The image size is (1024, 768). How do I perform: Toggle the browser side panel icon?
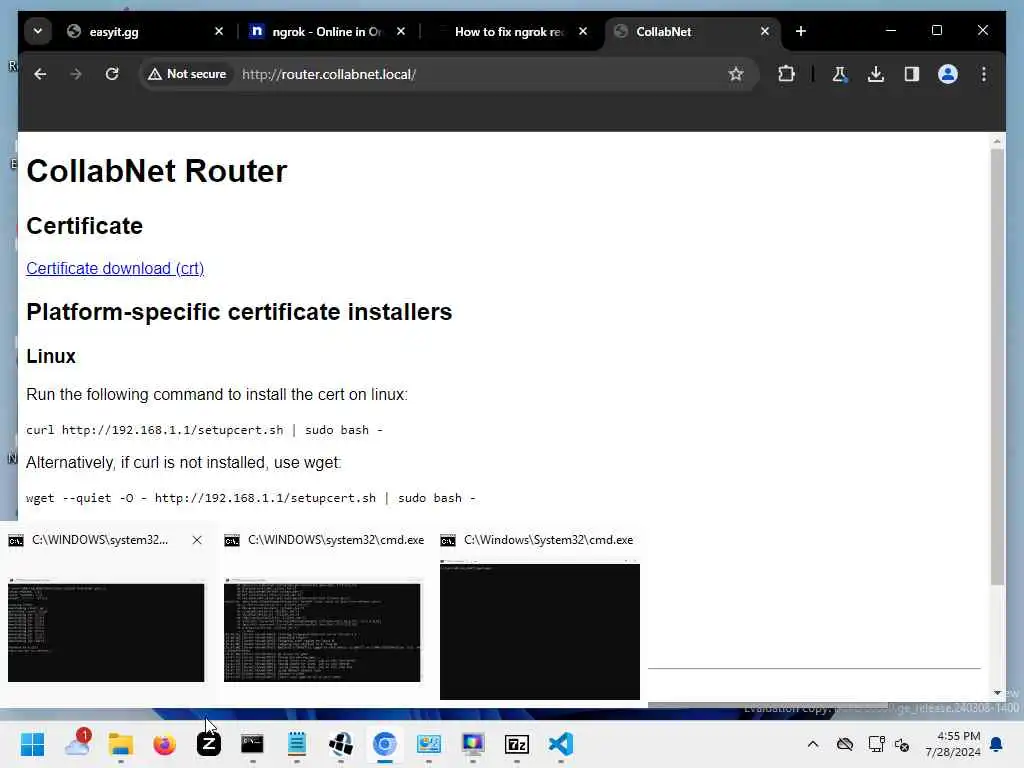pos(912,74)
